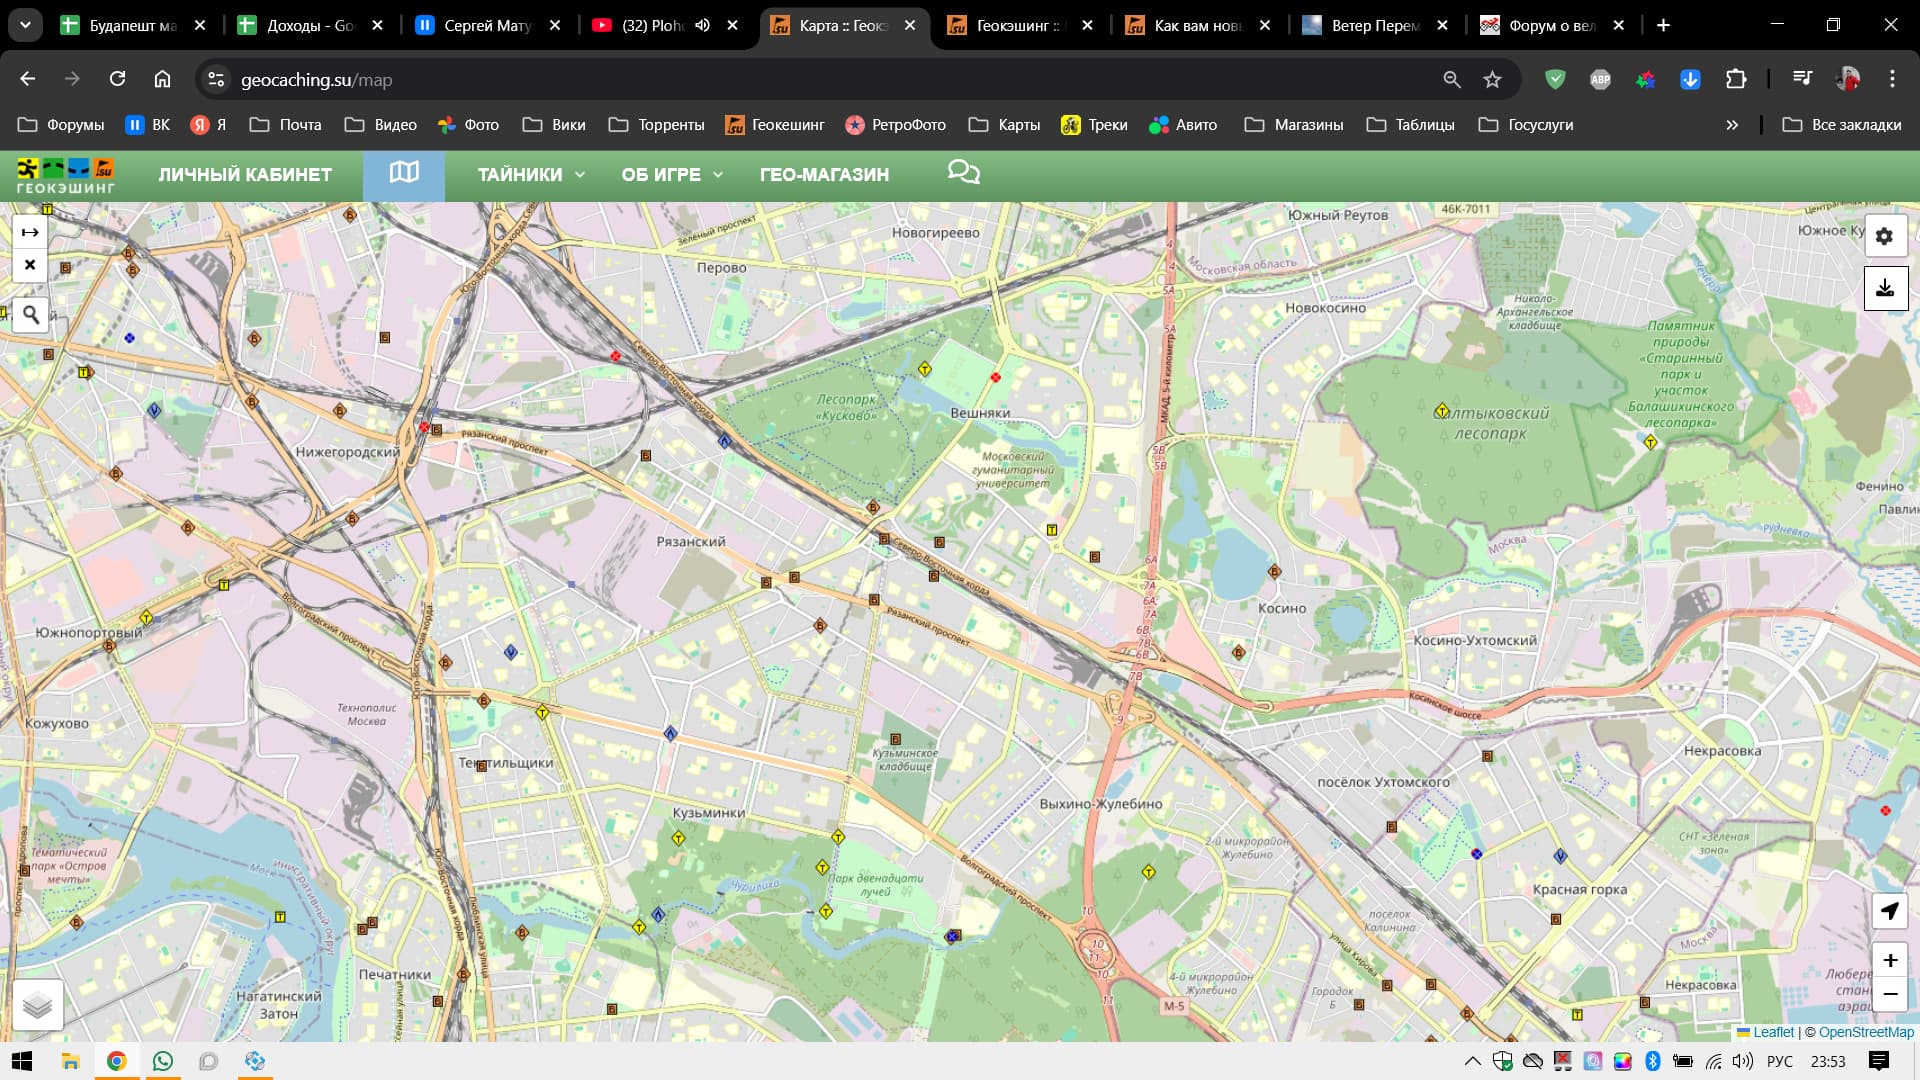Open ГЕО-МАГАЗИН menu item
Screen dimensions: 1920x1080
[824, 174]
